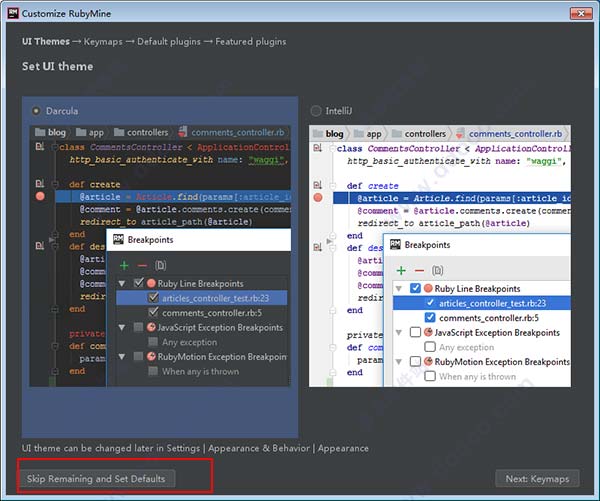This screenshot has height=501, width=600.
Task: Click controllers folder icon in IntelliJ preview
Action: [x=397, y=134]
